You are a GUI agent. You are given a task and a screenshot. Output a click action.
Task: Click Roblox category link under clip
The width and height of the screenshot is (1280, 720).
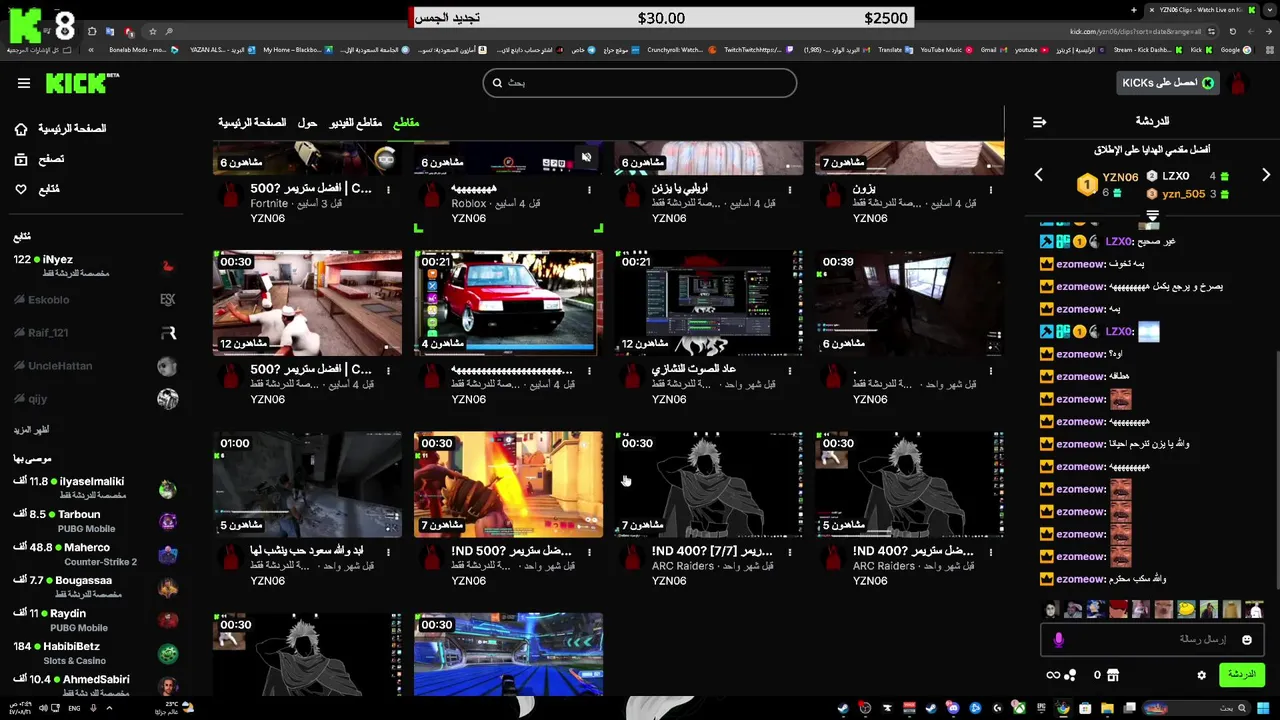click(x=468, y=204)
